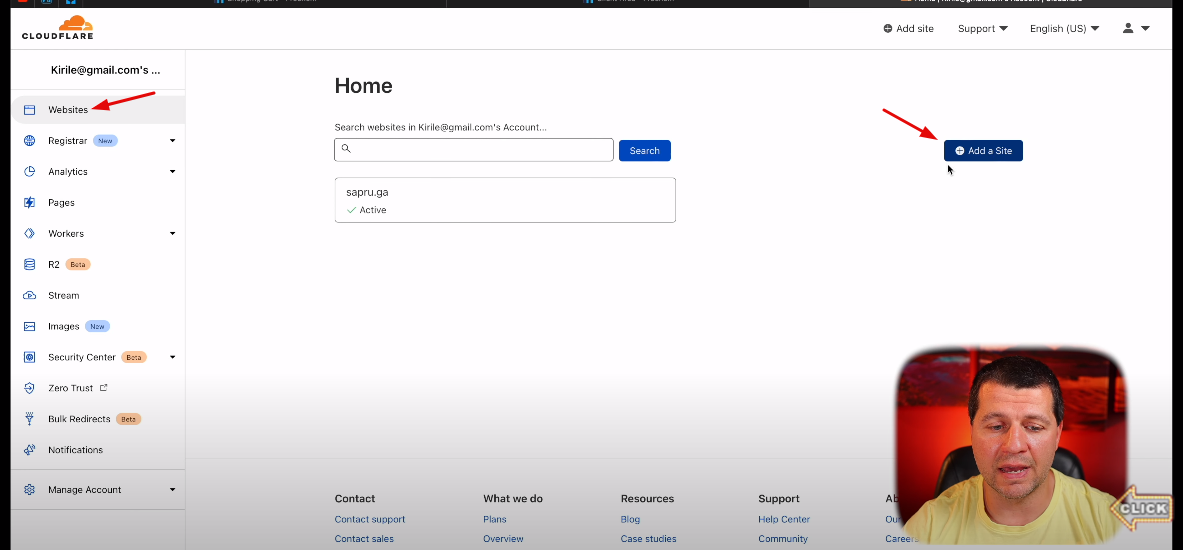Image resolution: width=1183 pixels, height=550 pixels.
Task: Click the blue Add a Site button
Action: (983, 151)
